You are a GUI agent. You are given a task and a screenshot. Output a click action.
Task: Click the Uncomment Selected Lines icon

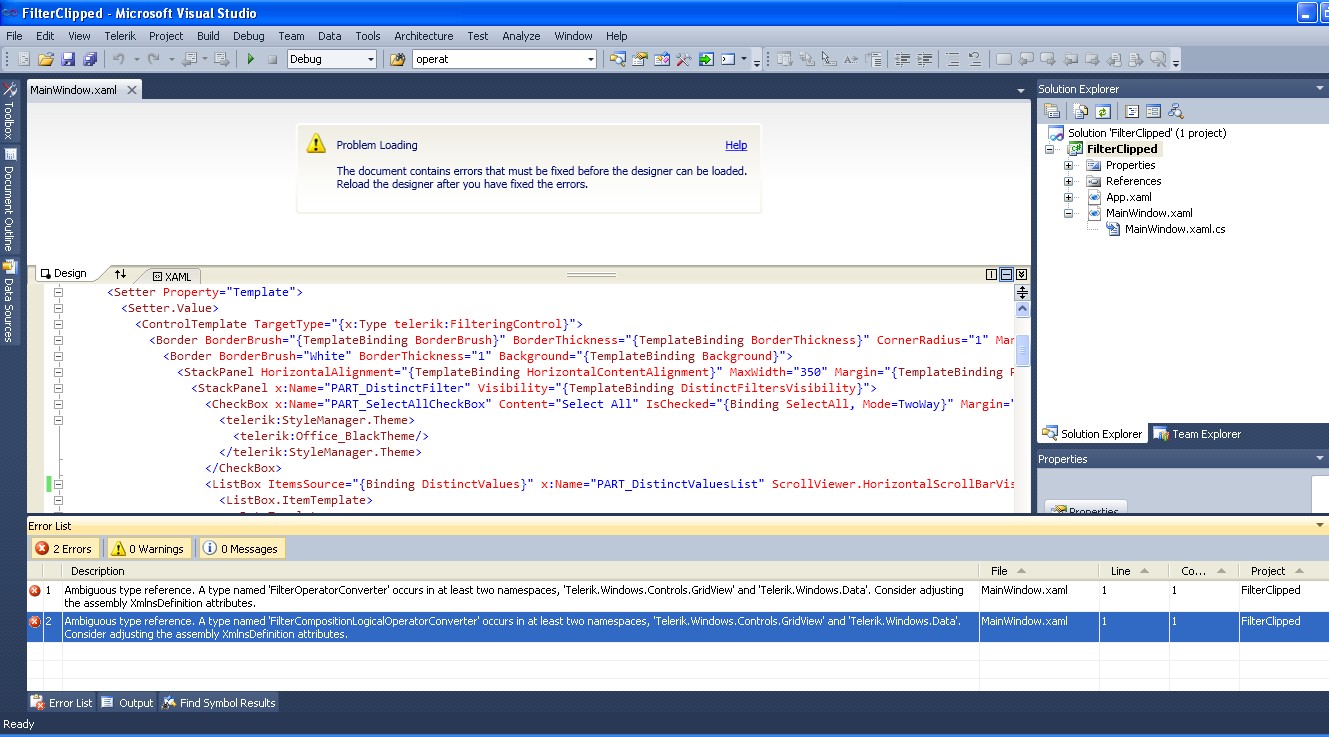point(974,59)
